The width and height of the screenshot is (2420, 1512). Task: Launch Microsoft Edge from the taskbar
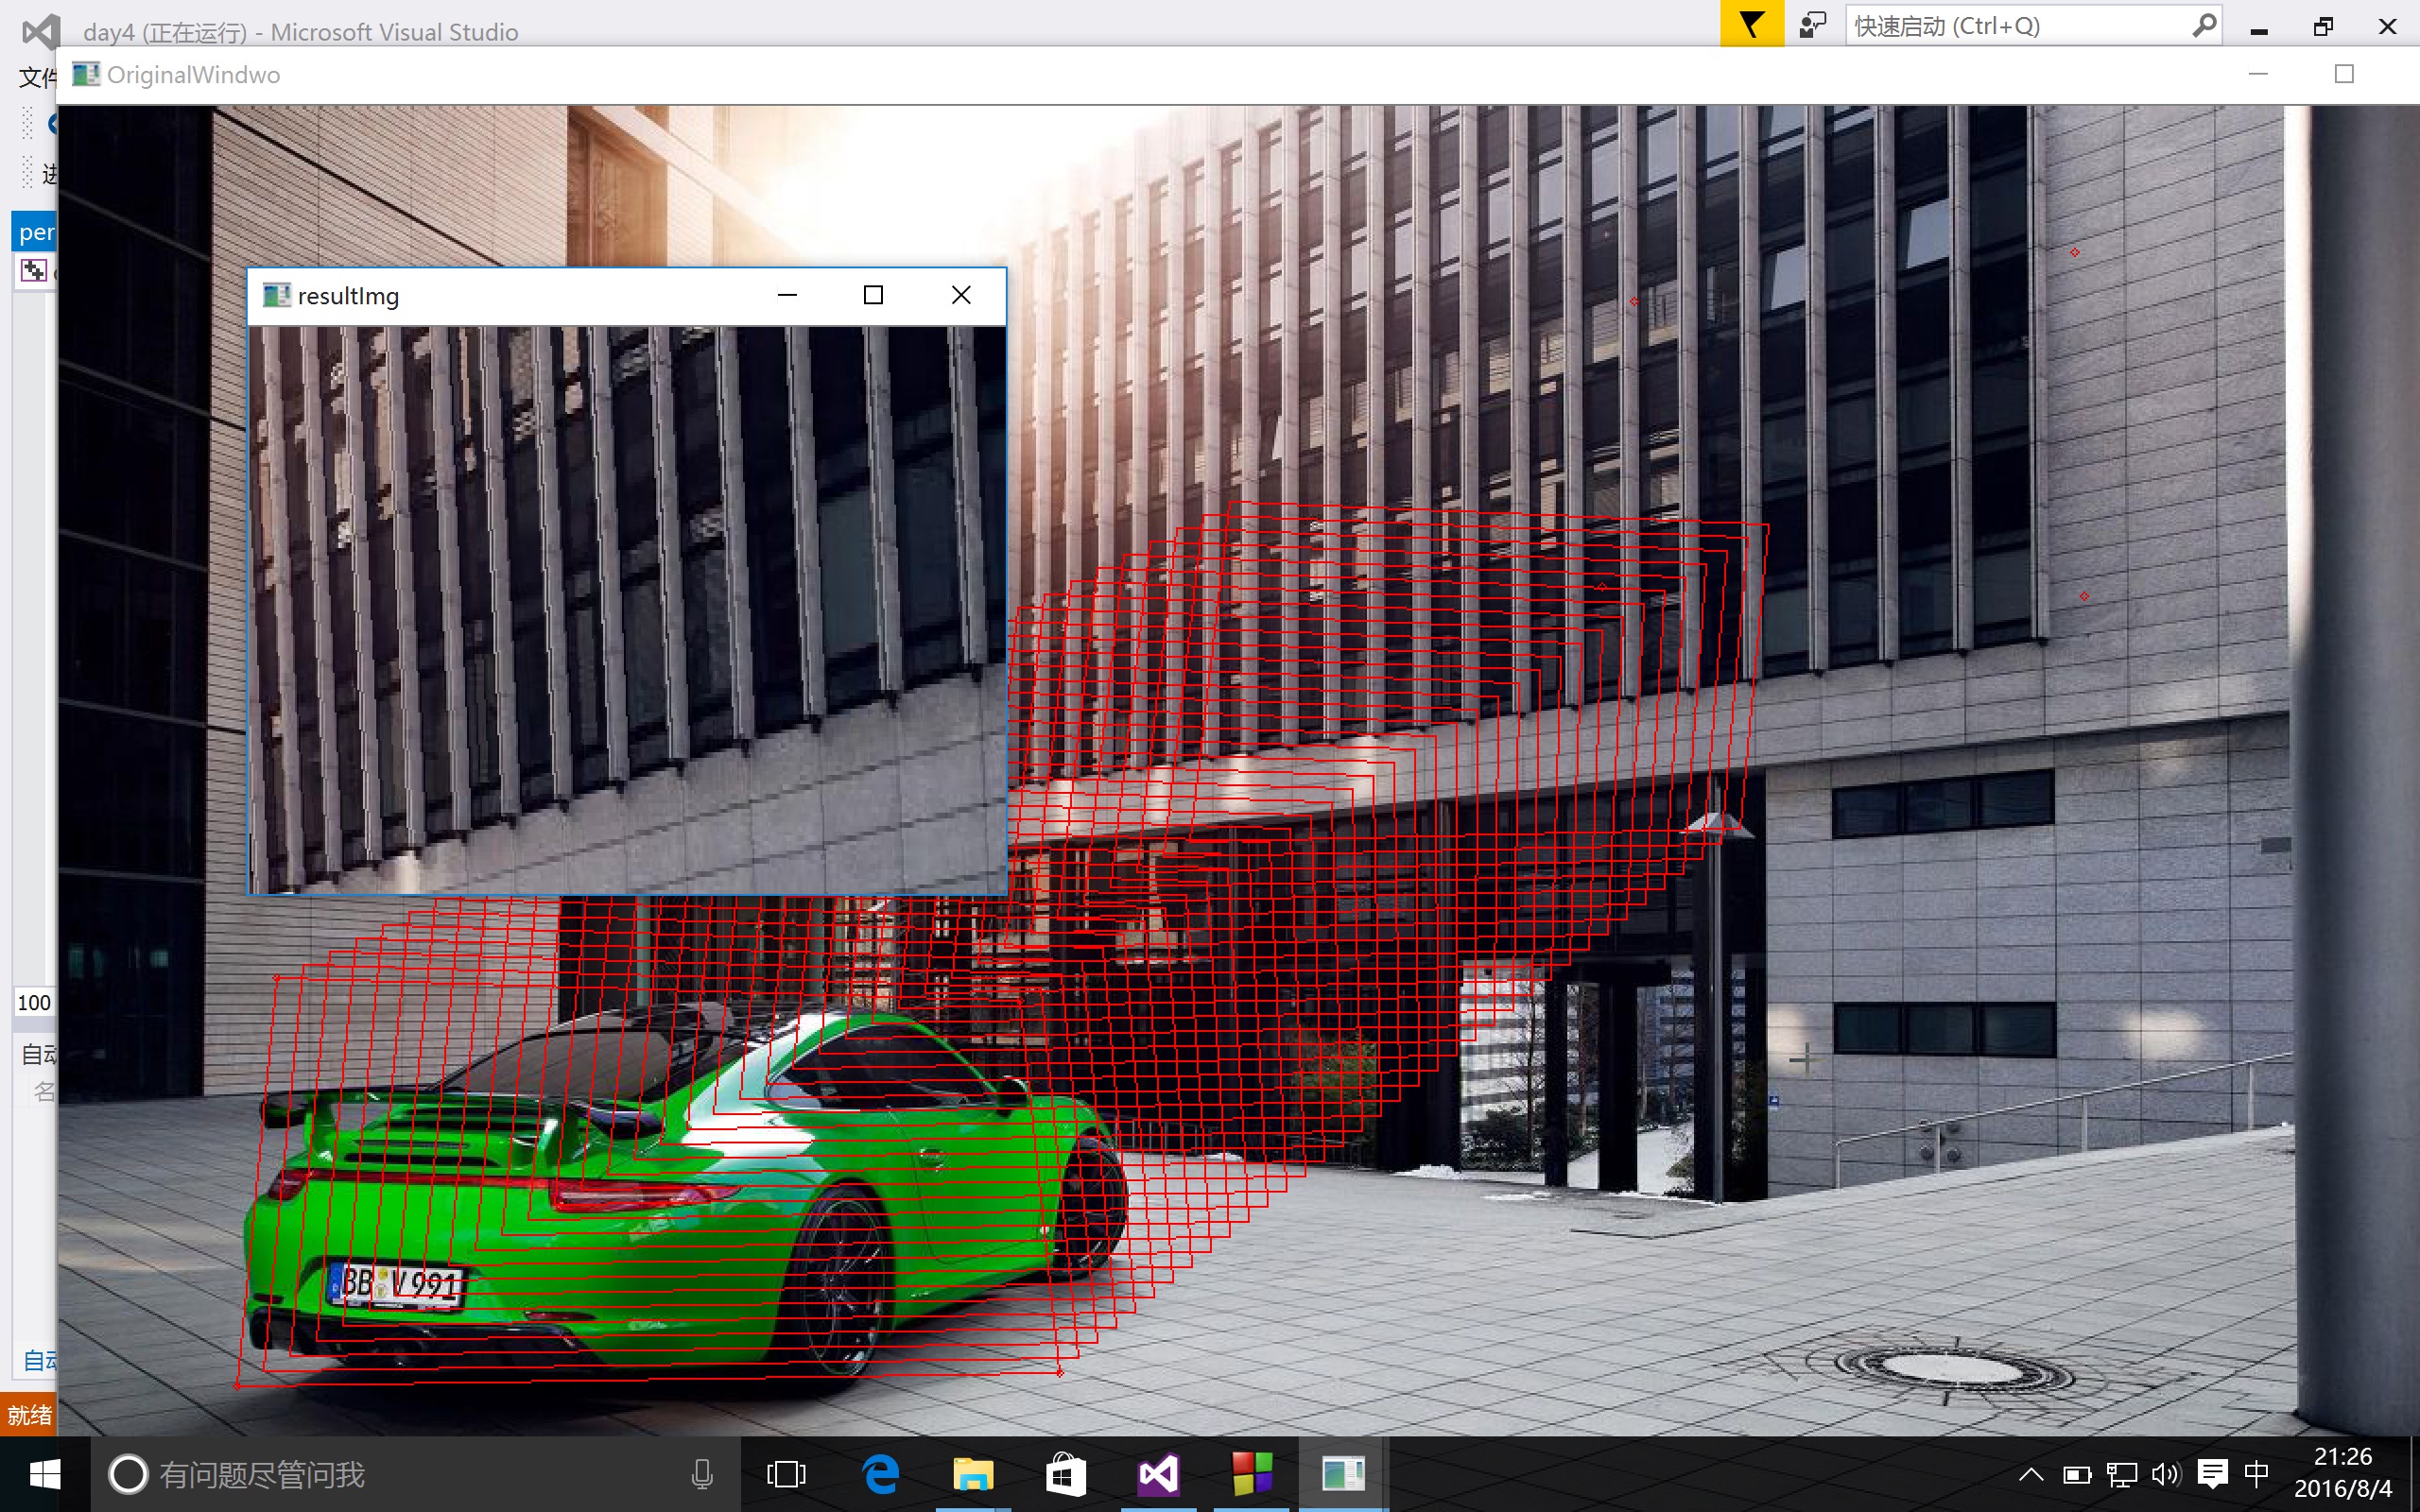[x=879, y=1473]
